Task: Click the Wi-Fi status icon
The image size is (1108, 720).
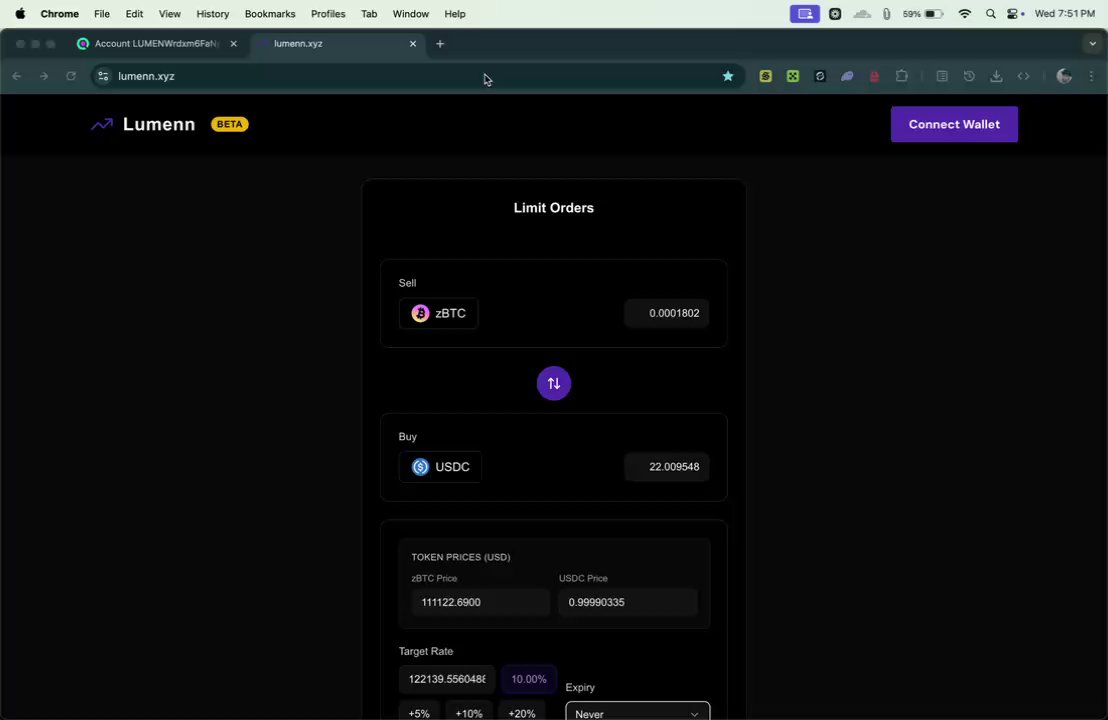Action: pyautogui.click(x=965, y=14)
